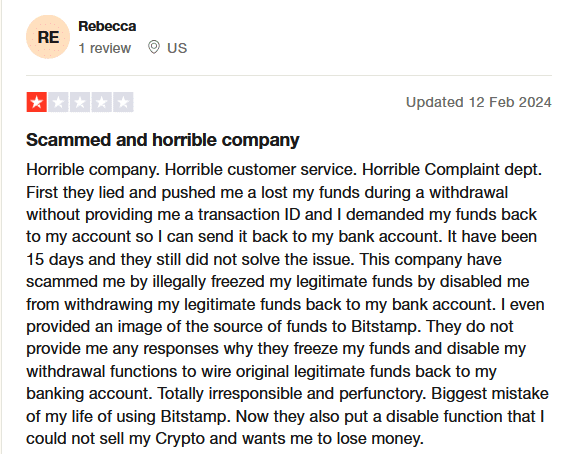Viewport: 575px width, 454px height.
Task: Open reviewer Rebecca's profile name
Action: pyautogui.click(x=107, y=26)
